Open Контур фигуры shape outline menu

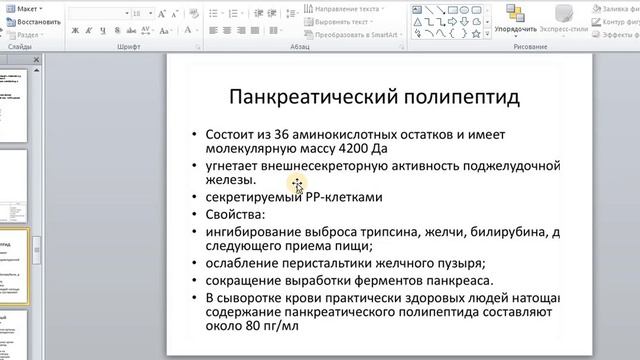coord(616,22)
